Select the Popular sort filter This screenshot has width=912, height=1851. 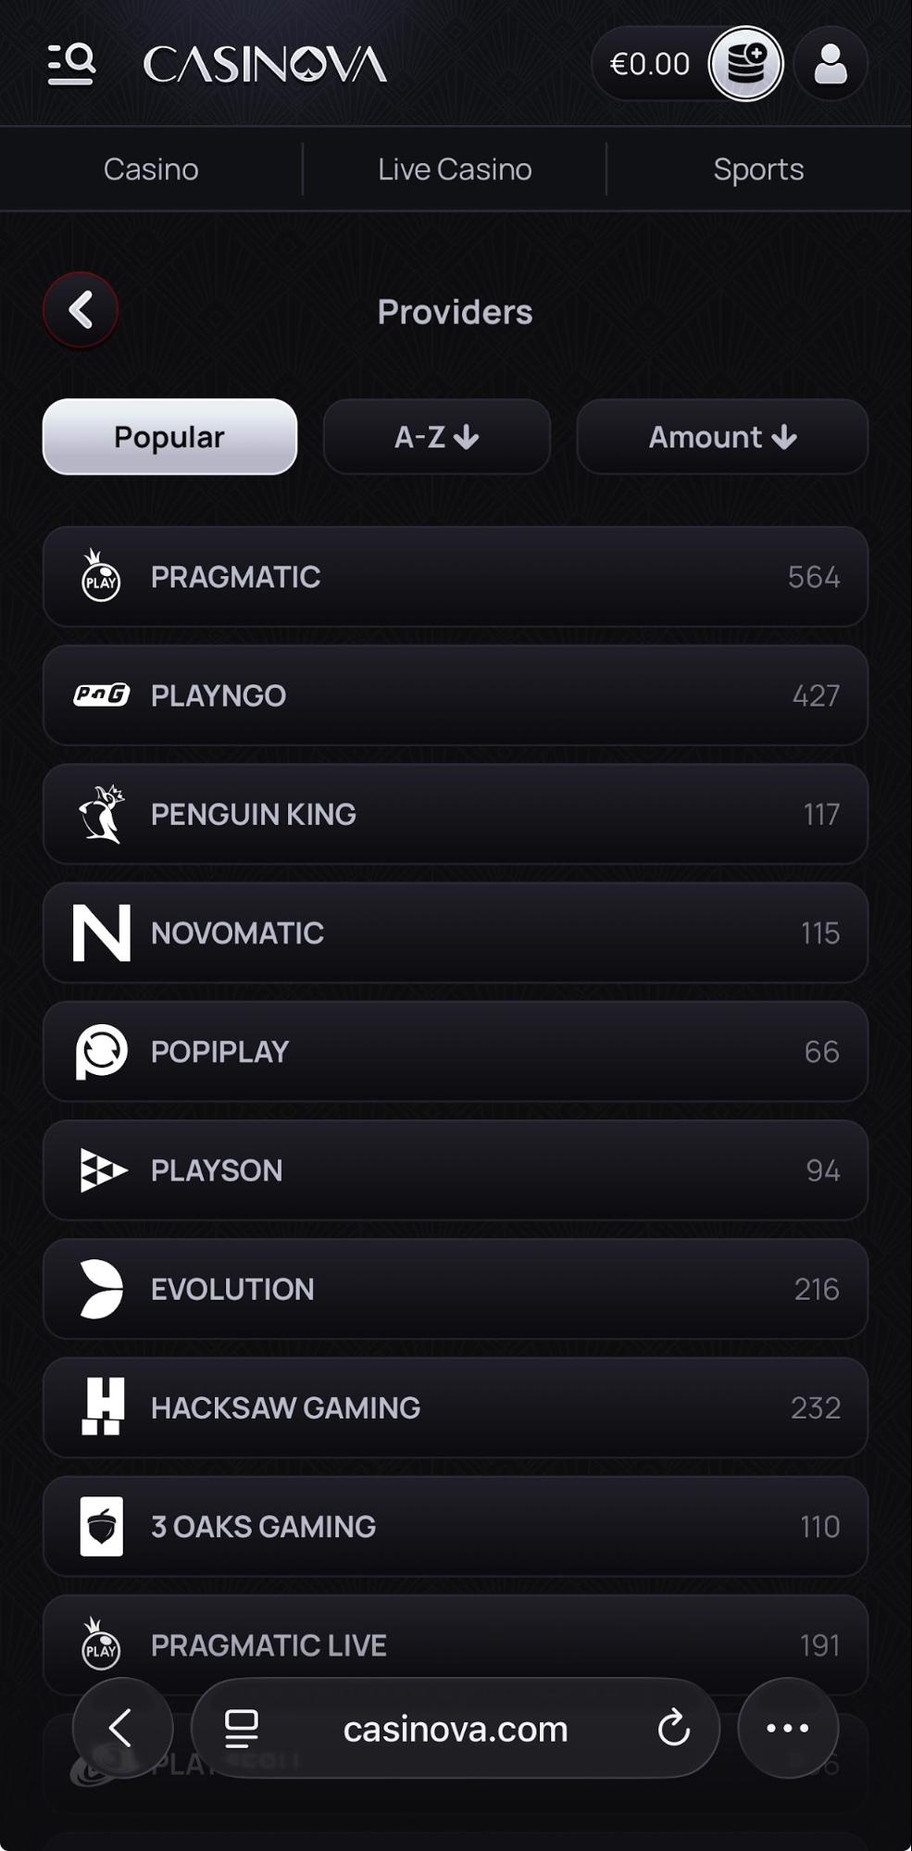coord(170,437)
